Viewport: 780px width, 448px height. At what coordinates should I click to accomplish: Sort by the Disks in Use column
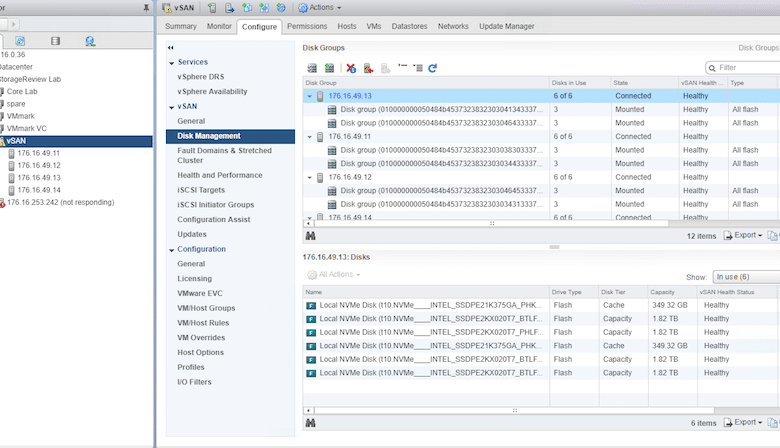[x=580, y=83]
